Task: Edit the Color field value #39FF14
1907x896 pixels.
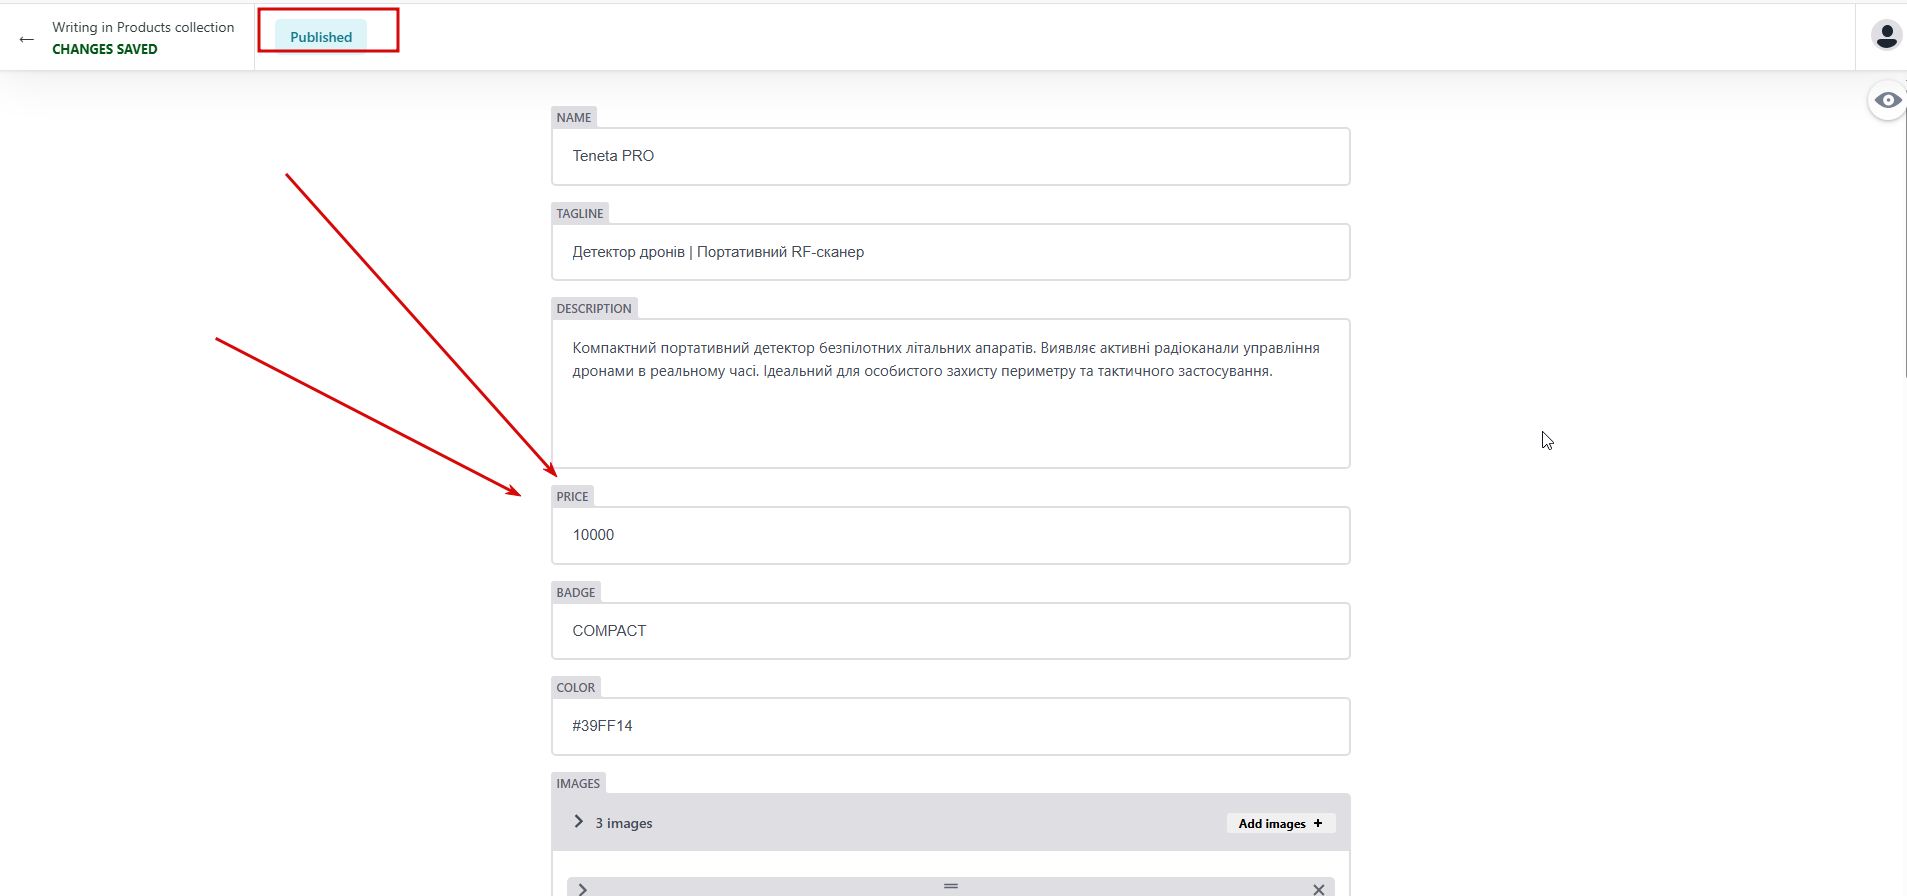Action: coord(950,726)
